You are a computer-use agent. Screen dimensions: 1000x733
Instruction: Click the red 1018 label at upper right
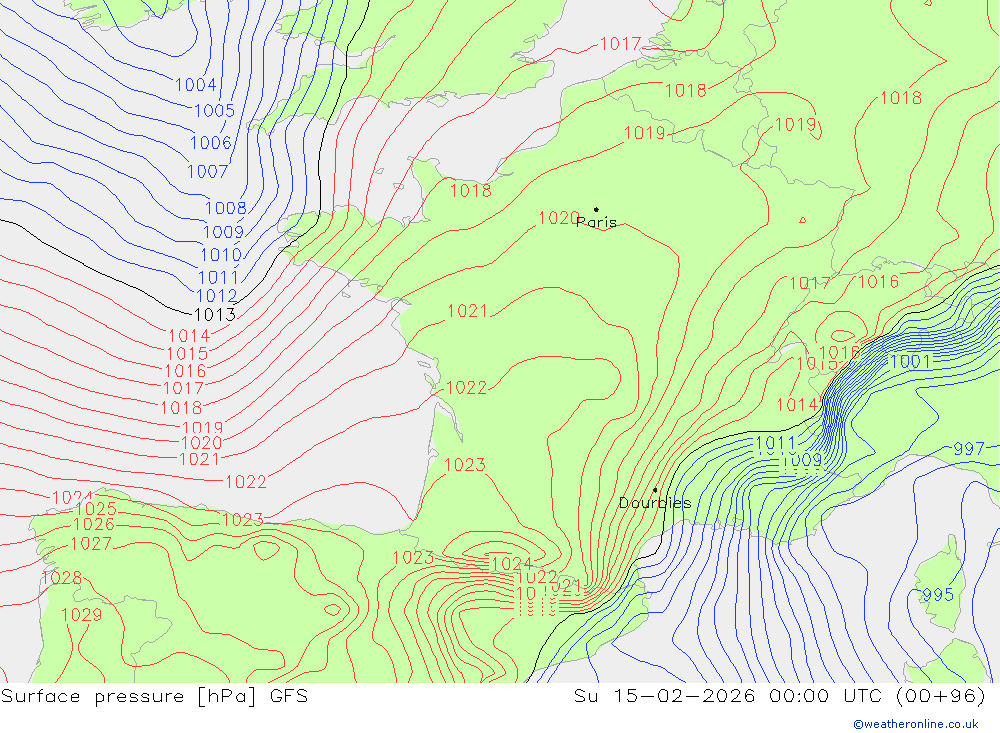[x=901, y=98]
